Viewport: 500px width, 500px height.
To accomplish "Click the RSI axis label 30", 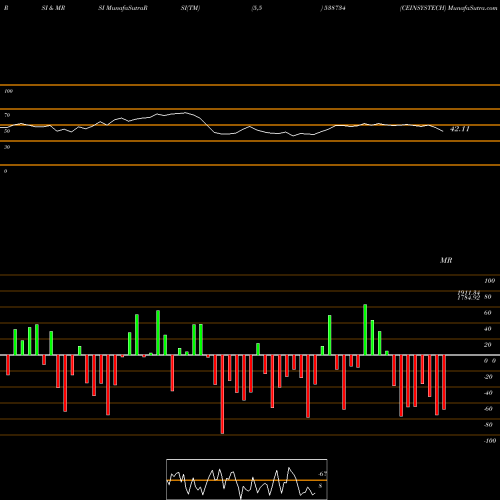I will (x=7, y=147).
